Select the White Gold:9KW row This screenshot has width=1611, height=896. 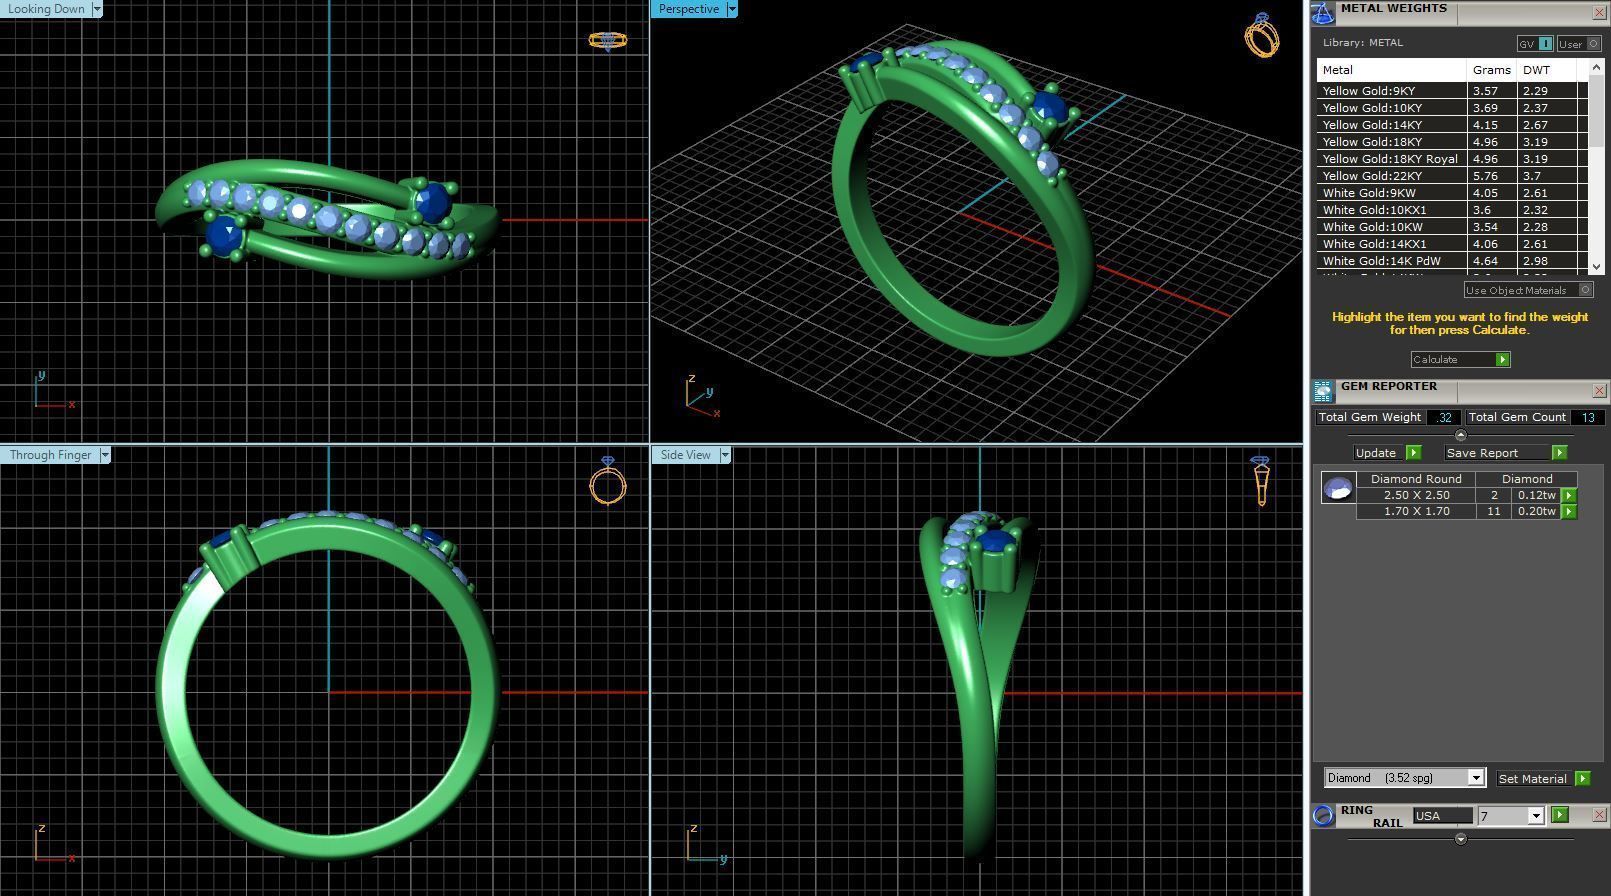point(1452,193)
